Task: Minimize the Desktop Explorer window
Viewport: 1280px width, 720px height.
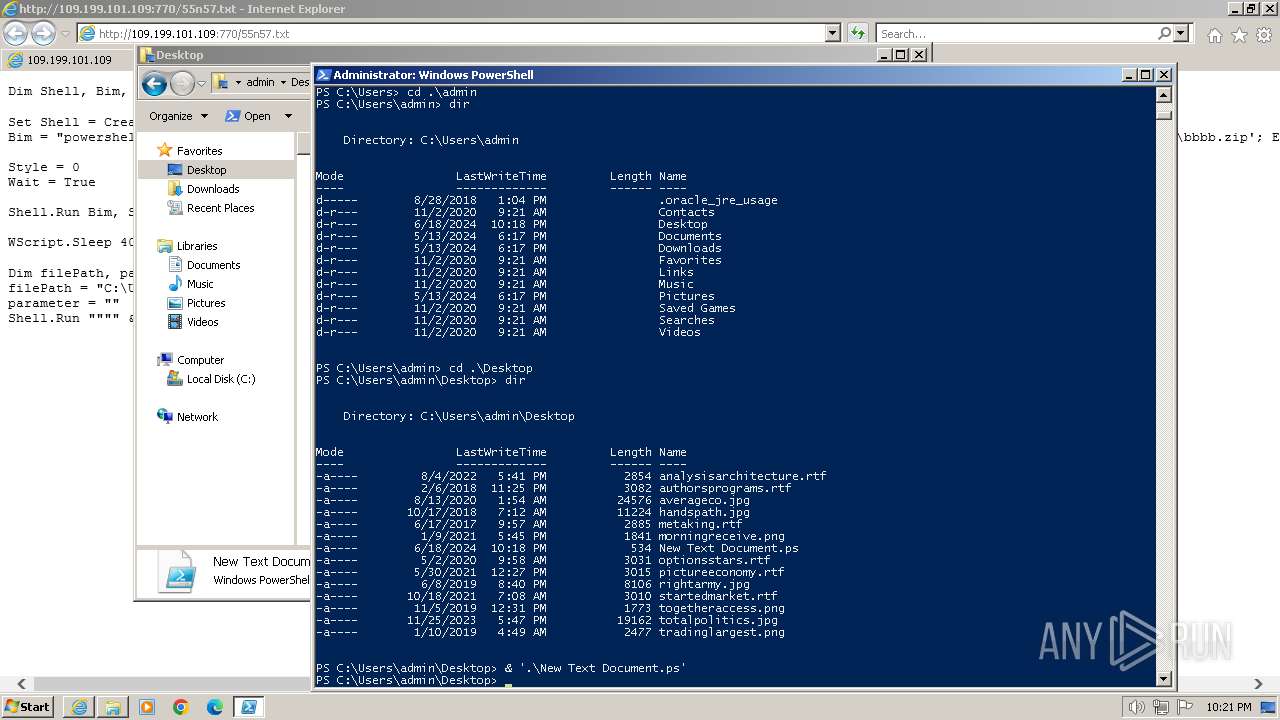Action: tap(883, 55)
